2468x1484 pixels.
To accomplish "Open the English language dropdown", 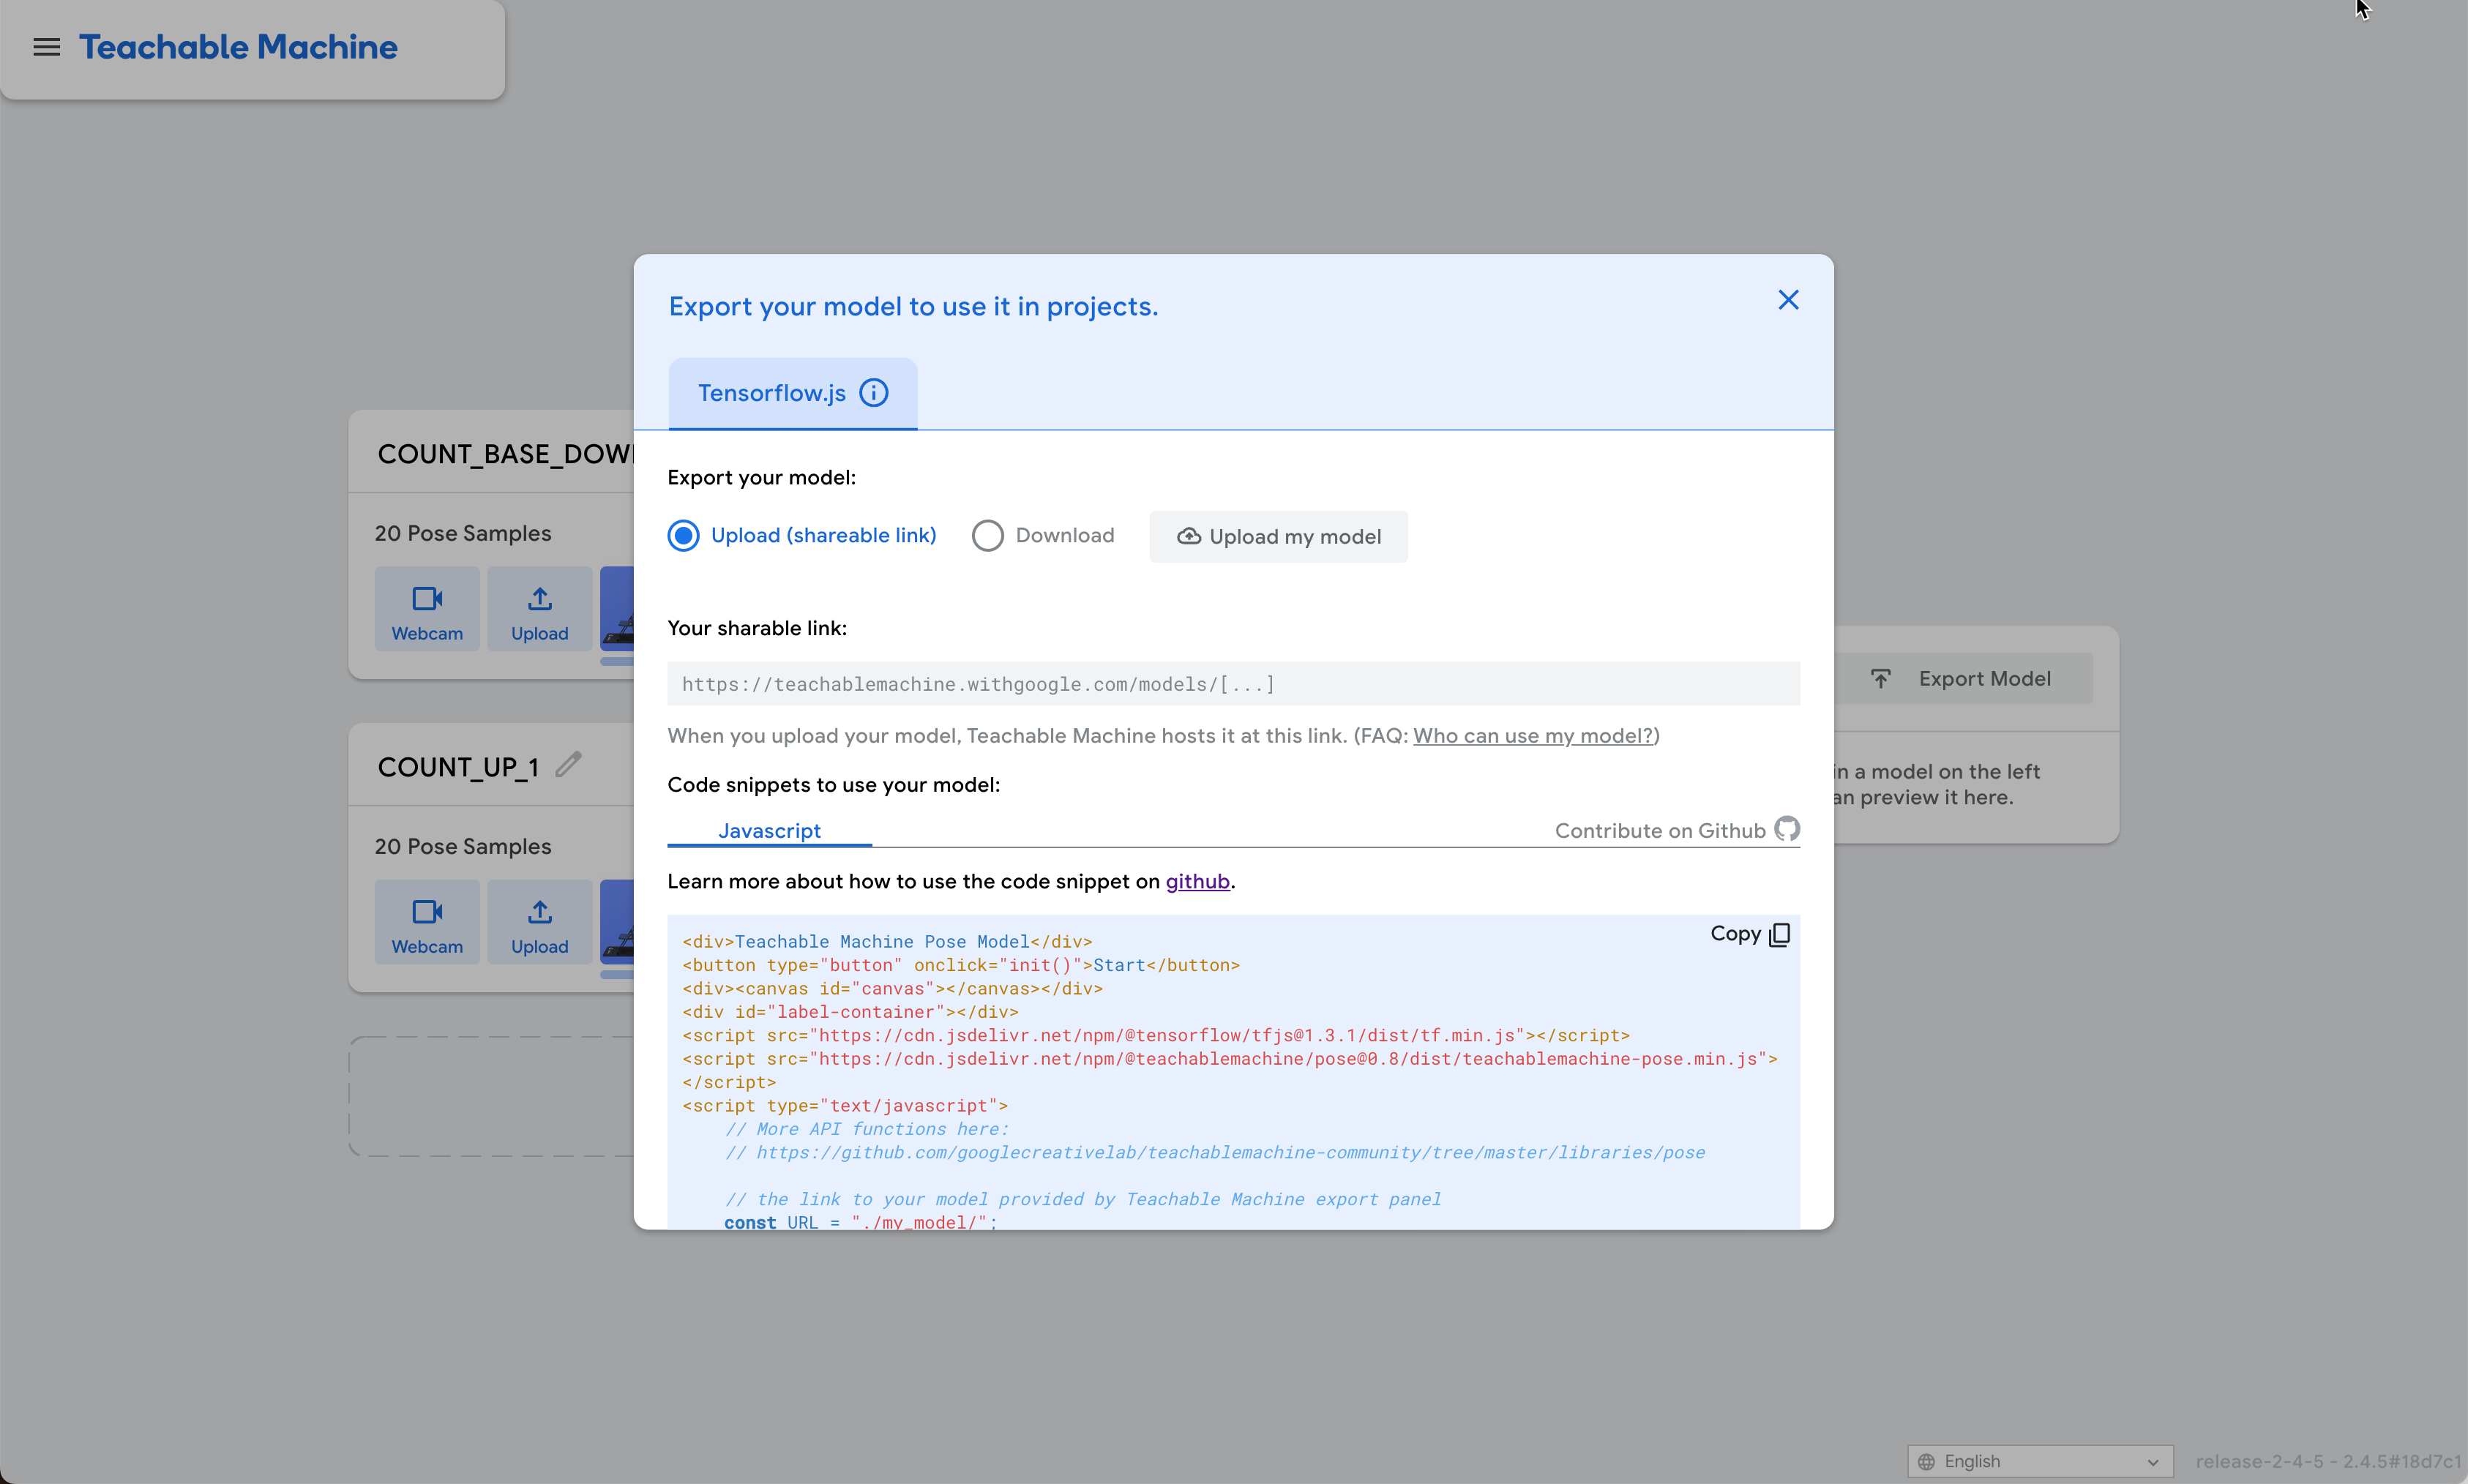I will (x=2039, y=1461).
